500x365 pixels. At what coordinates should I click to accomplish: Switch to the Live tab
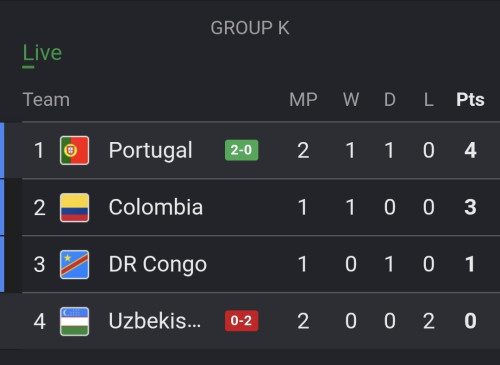[x=42, y=53]
